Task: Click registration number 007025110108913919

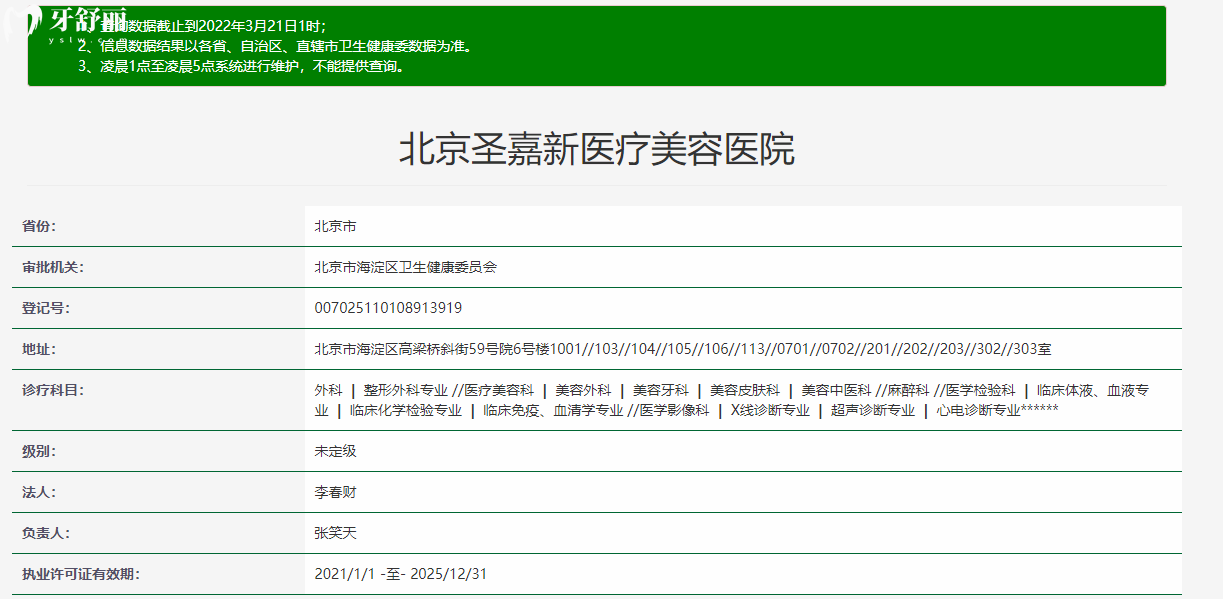Action: click(388, 308)
